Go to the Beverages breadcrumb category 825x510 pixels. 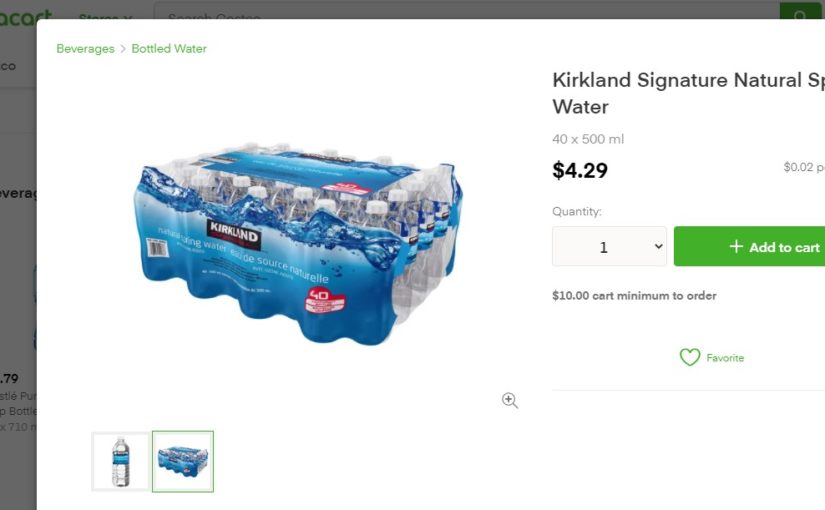point(85,49)
